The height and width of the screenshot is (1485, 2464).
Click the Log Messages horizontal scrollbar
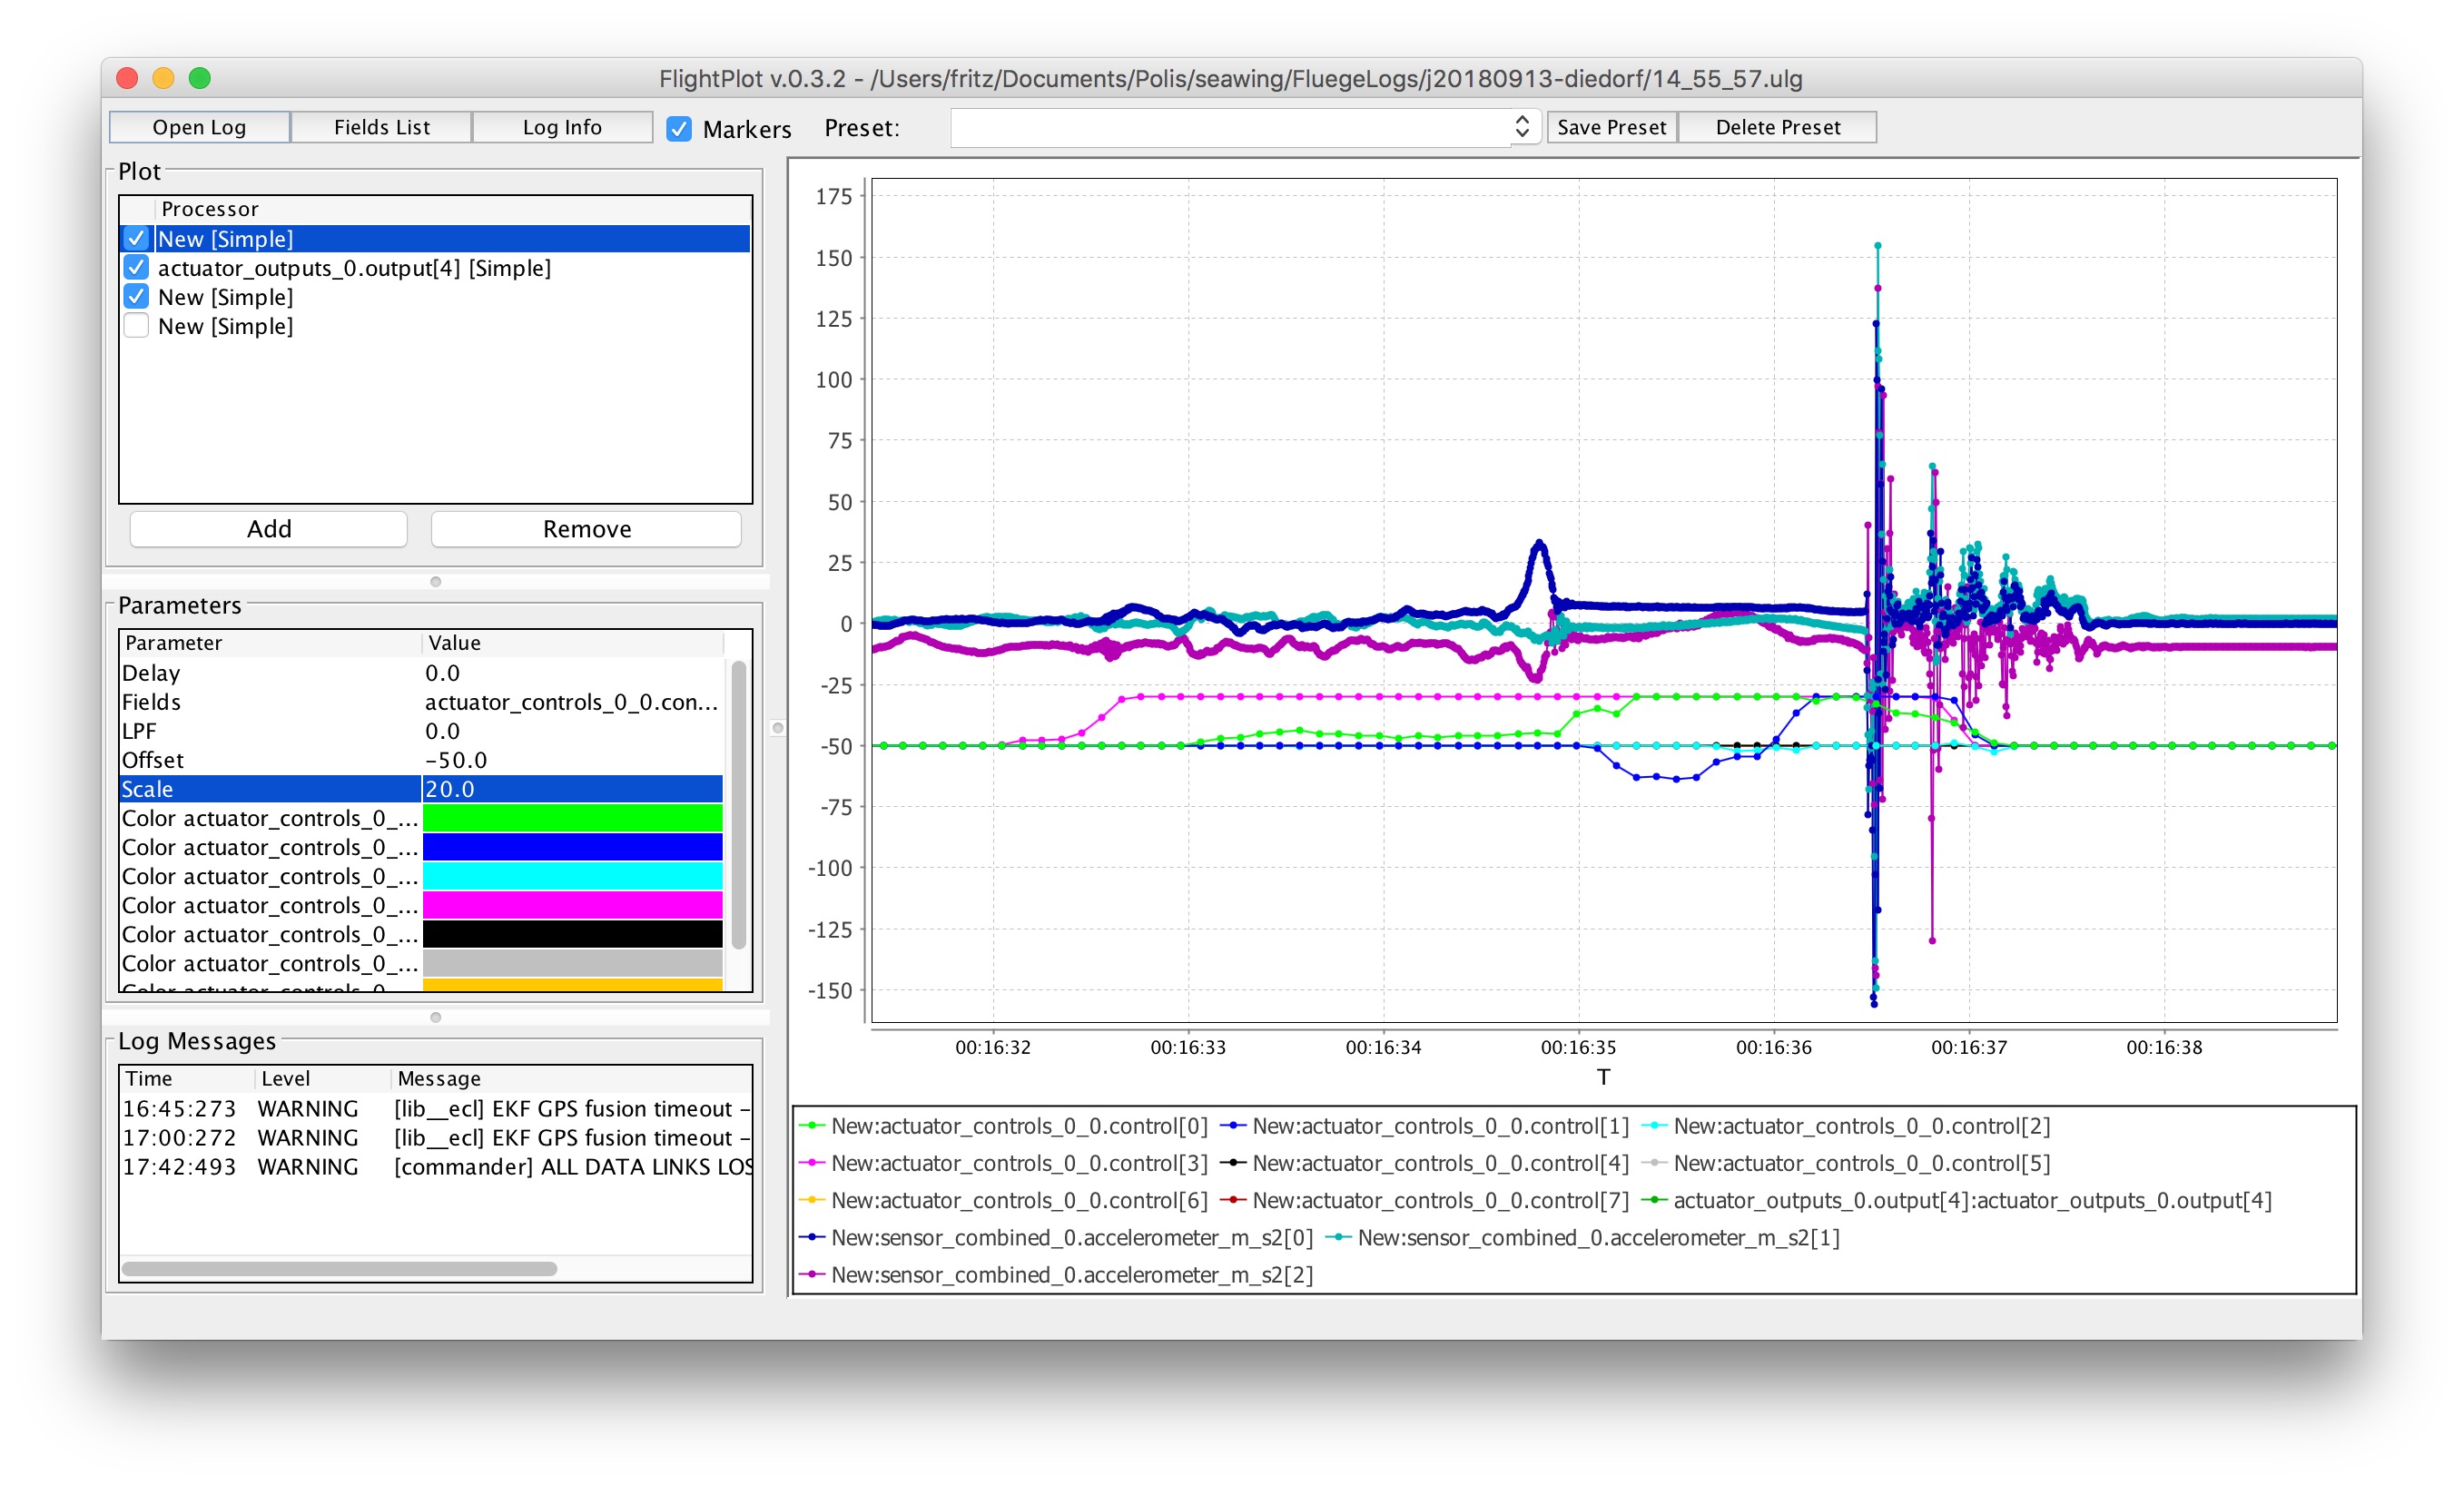339,1269
